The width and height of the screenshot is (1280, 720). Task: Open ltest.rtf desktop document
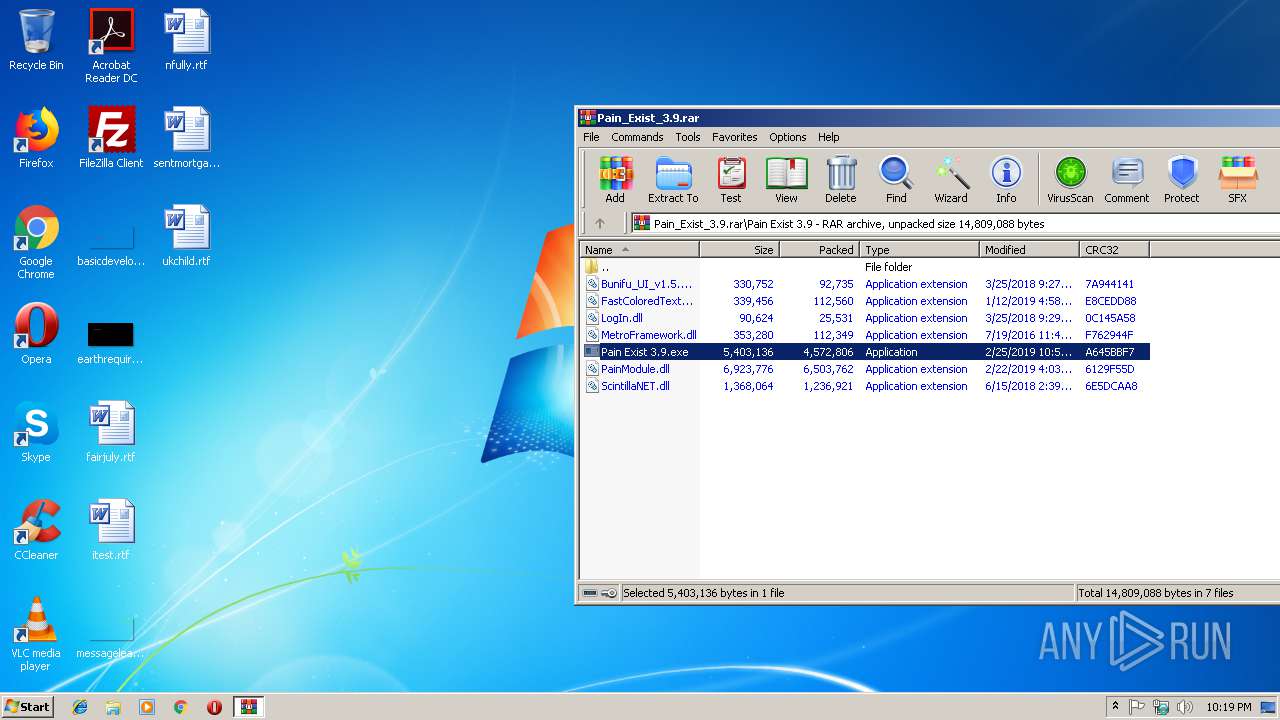point(111,530)
